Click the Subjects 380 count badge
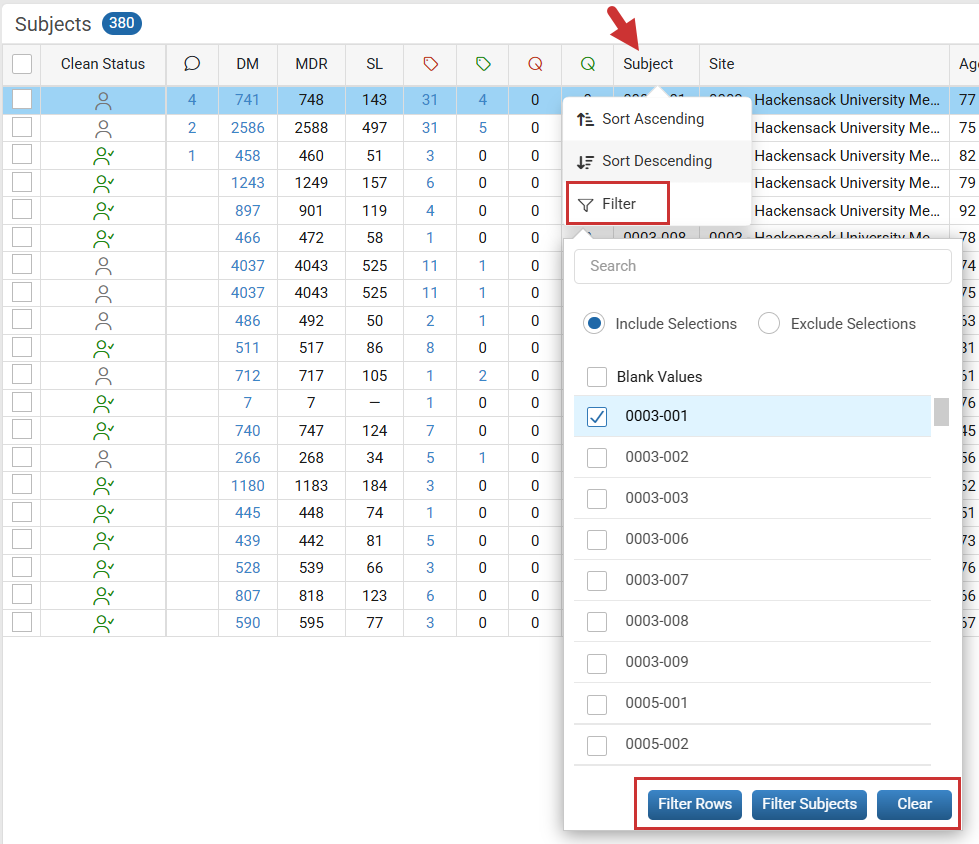The height and width of the screenshot is (844, 979). tap(122, 23)
